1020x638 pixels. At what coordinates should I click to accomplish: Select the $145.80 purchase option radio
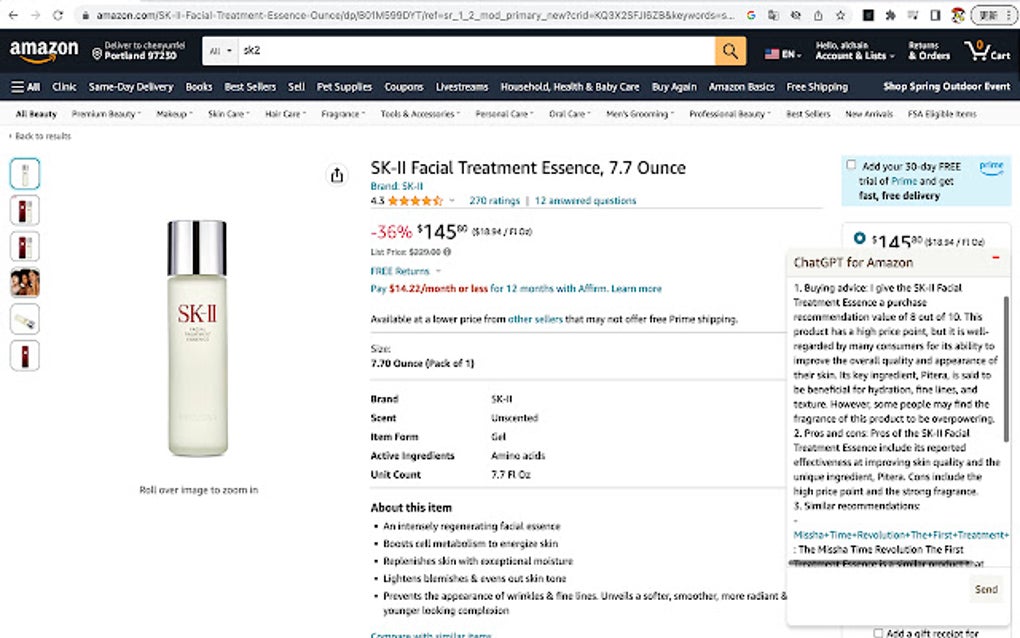[x=859, y=239]
